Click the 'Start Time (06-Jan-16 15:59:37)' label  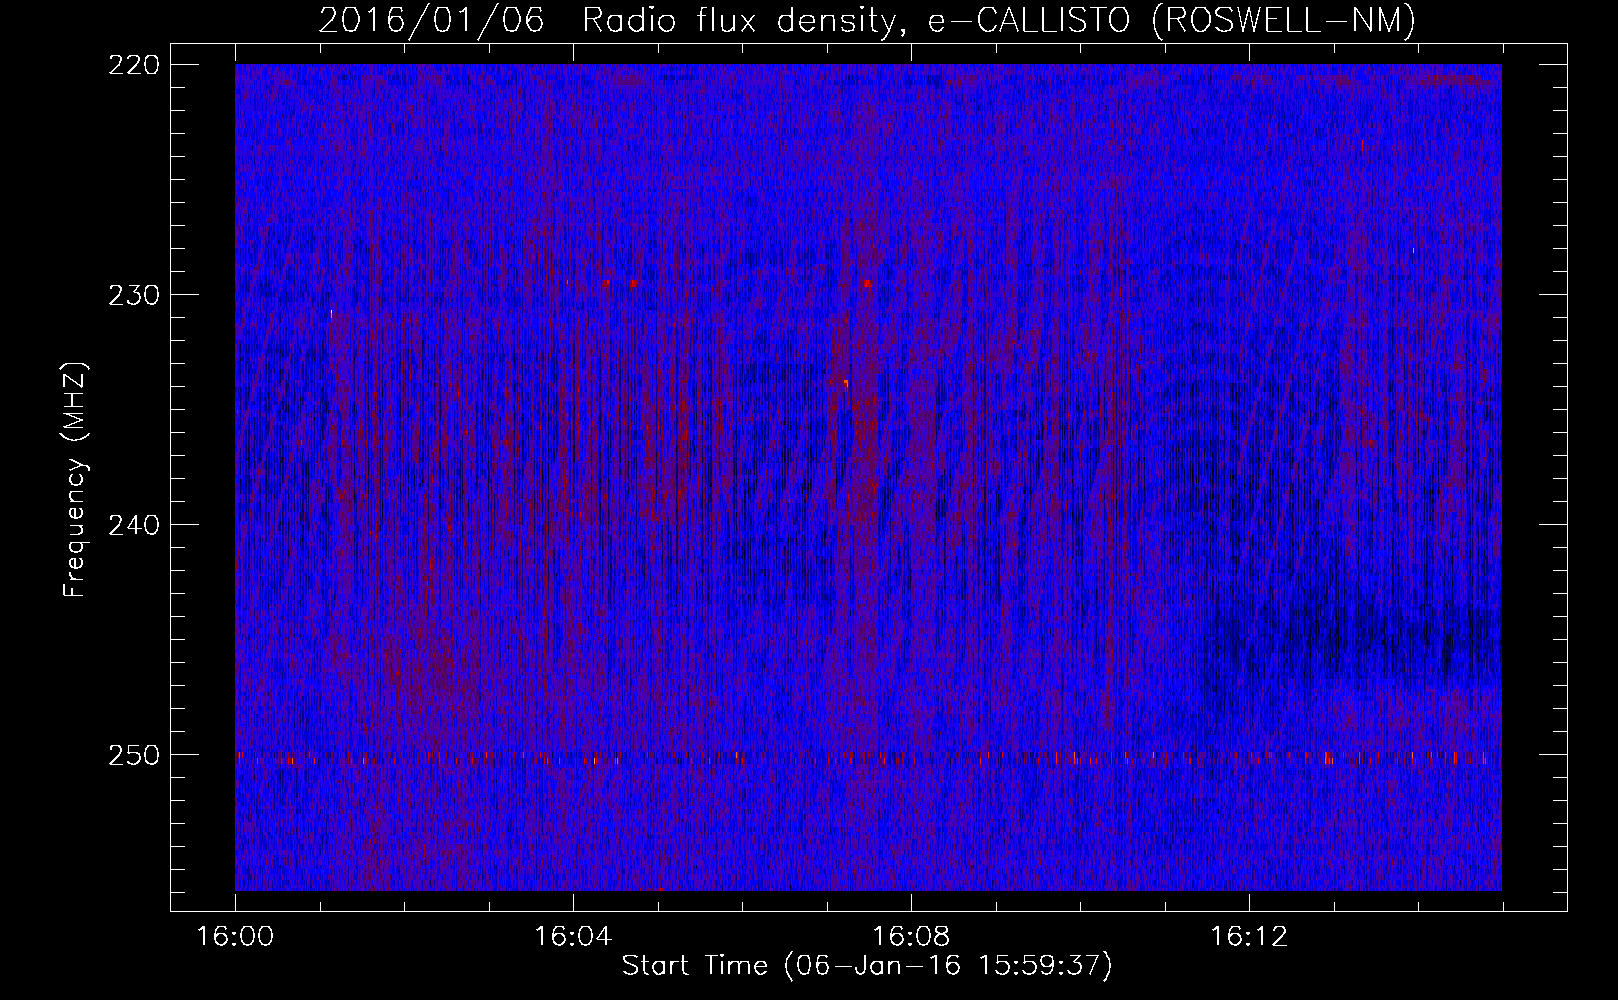coord(867,966)
